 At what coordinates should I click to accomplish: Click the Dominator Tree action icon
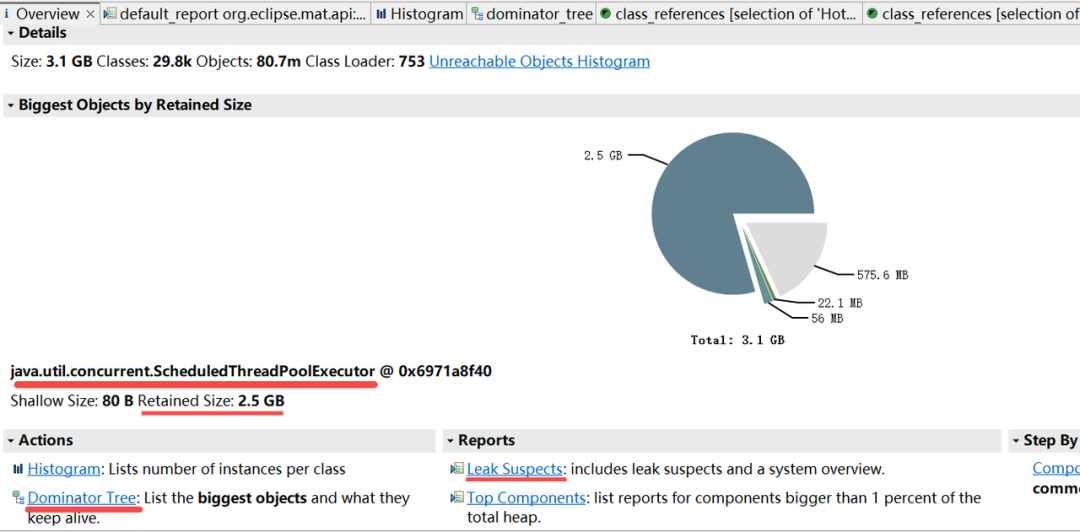click(x=19, y=498)
